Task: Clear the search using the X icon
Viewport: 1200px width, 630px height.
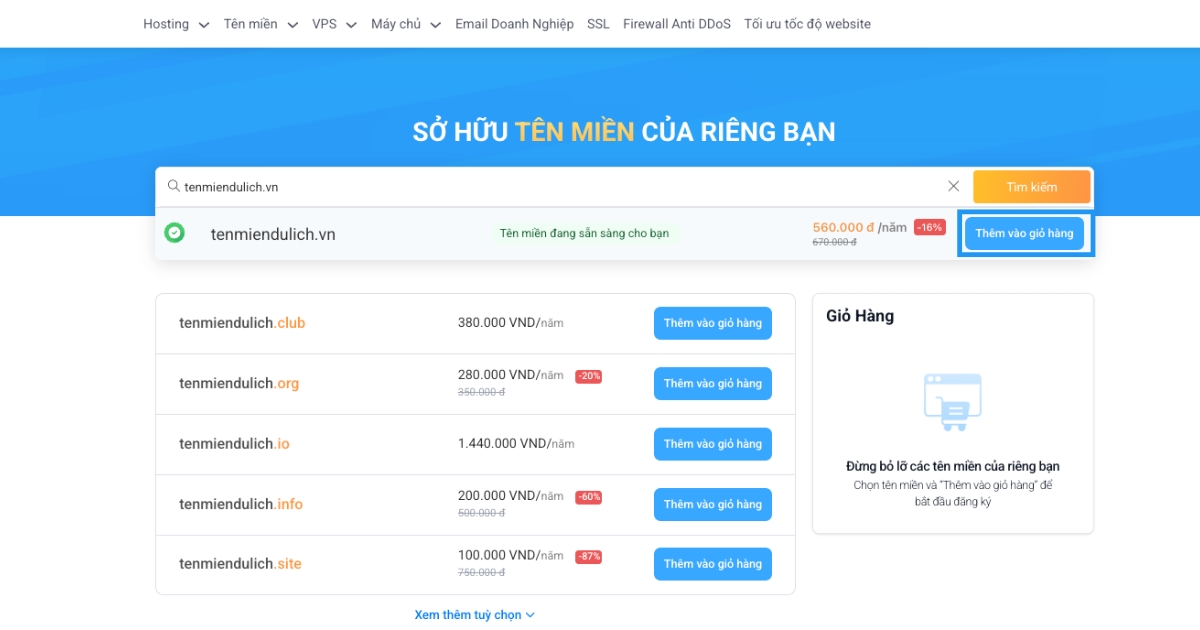Action: click(x=953, y=185)
